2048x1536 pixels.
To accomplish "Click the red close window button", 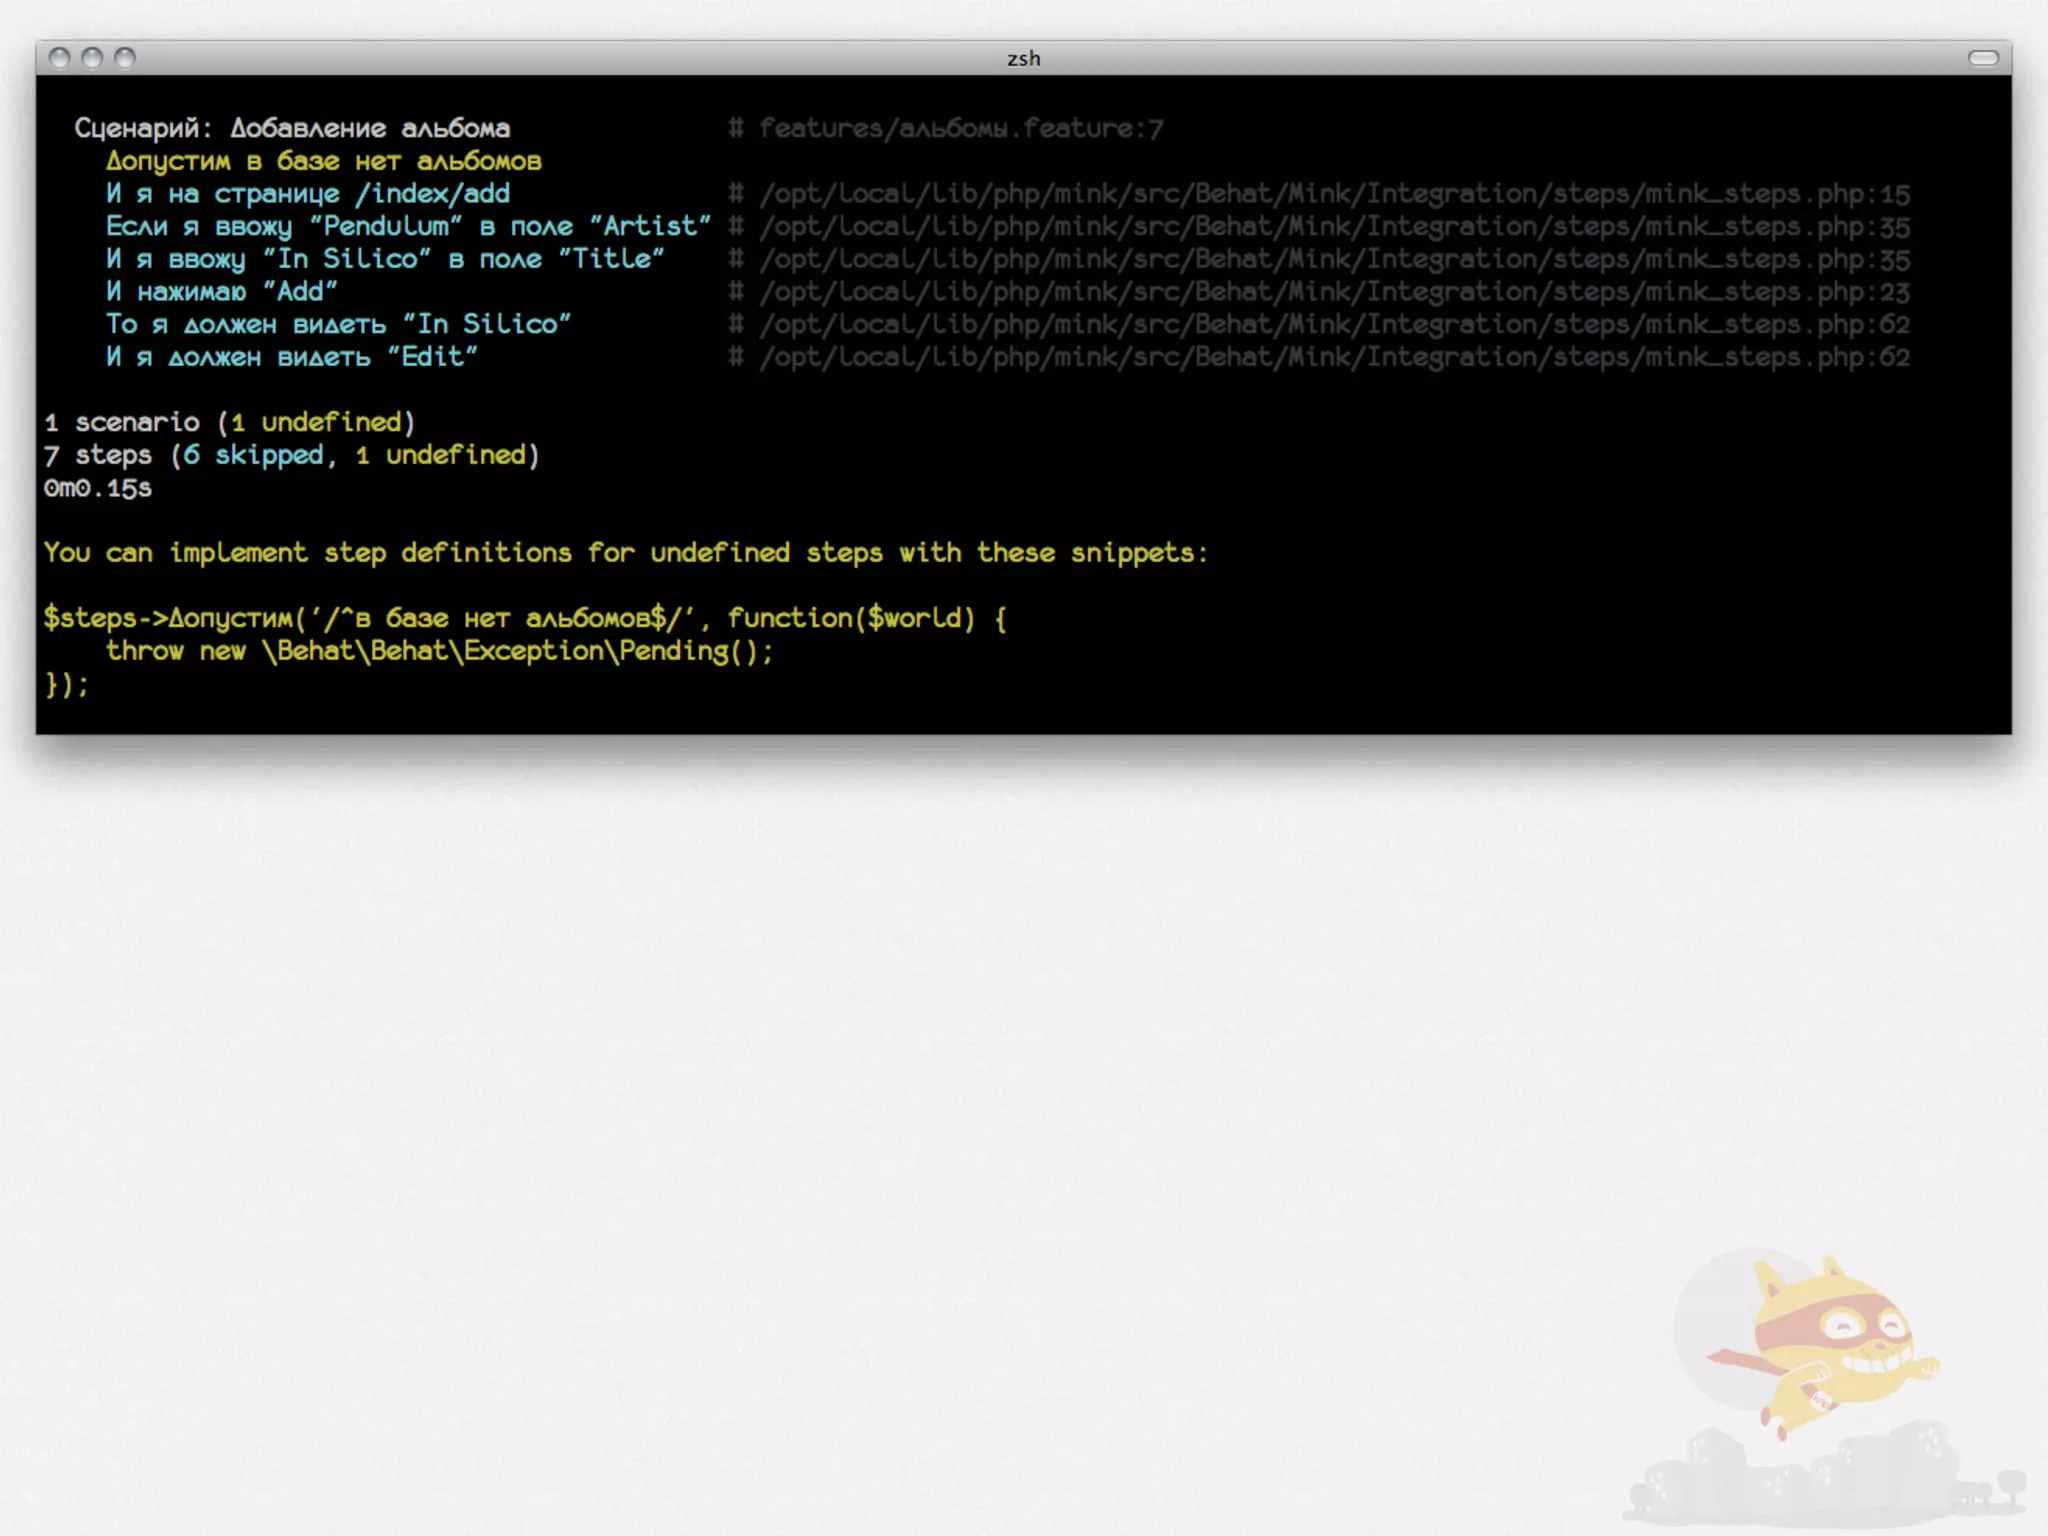I will click(x=60, y=58).
